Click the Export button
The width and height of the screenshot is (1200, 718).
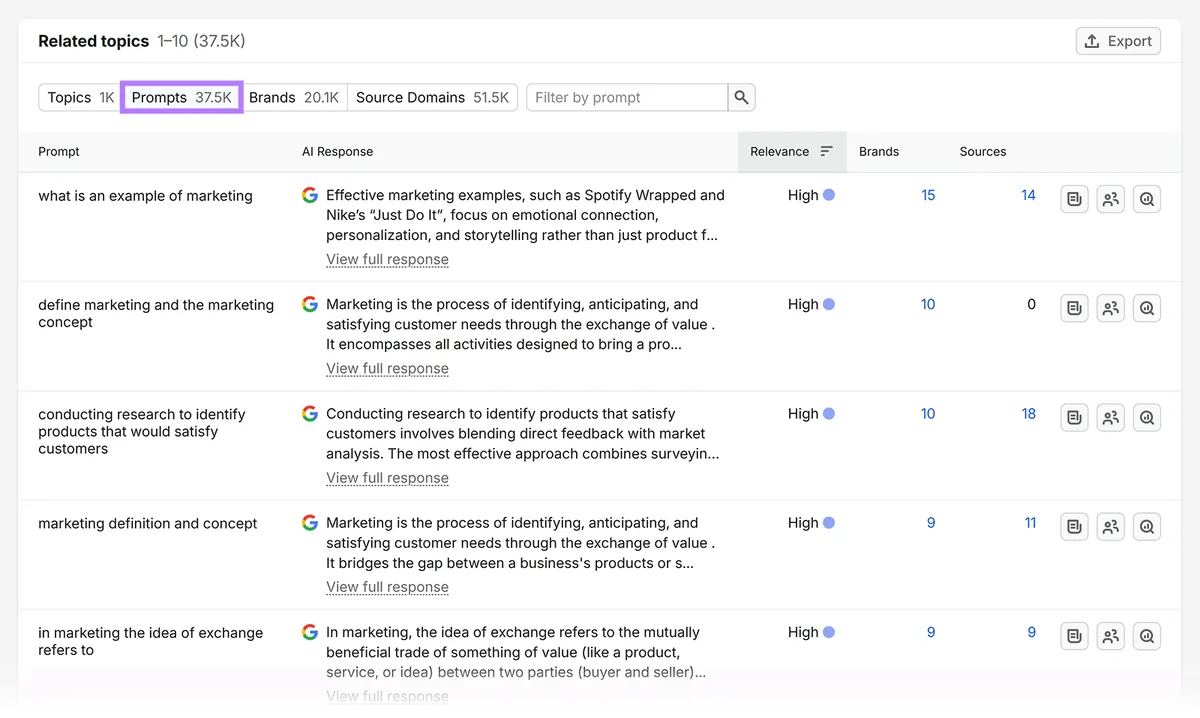point(1118,41)
